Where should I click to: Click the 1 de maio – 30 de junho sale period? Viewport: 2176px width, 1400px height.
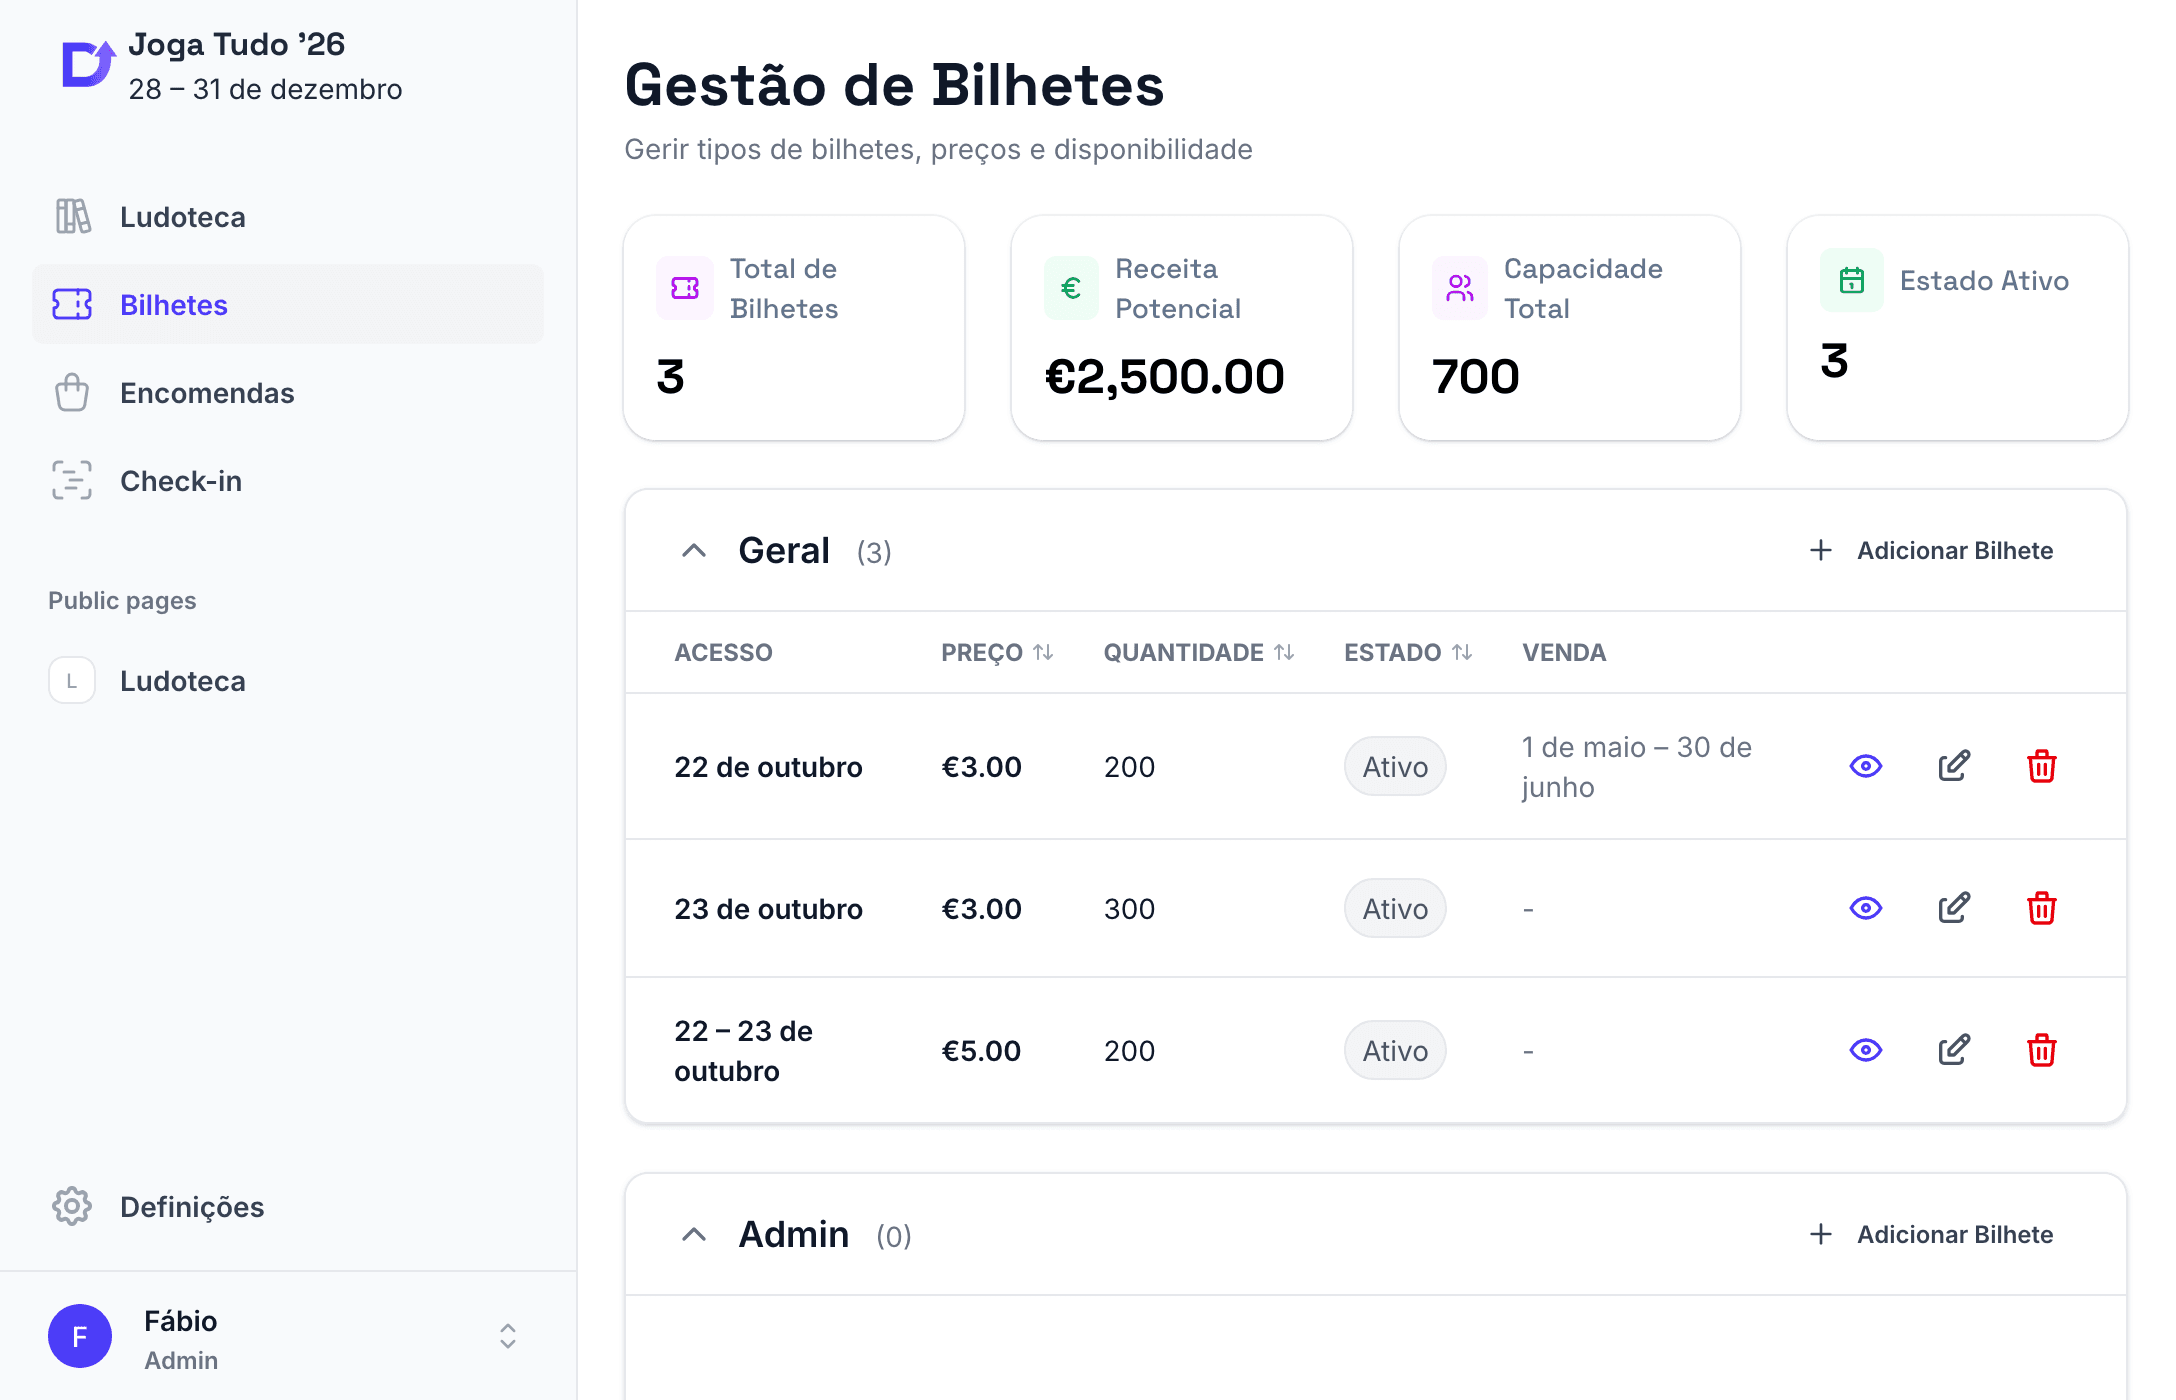1637,767
